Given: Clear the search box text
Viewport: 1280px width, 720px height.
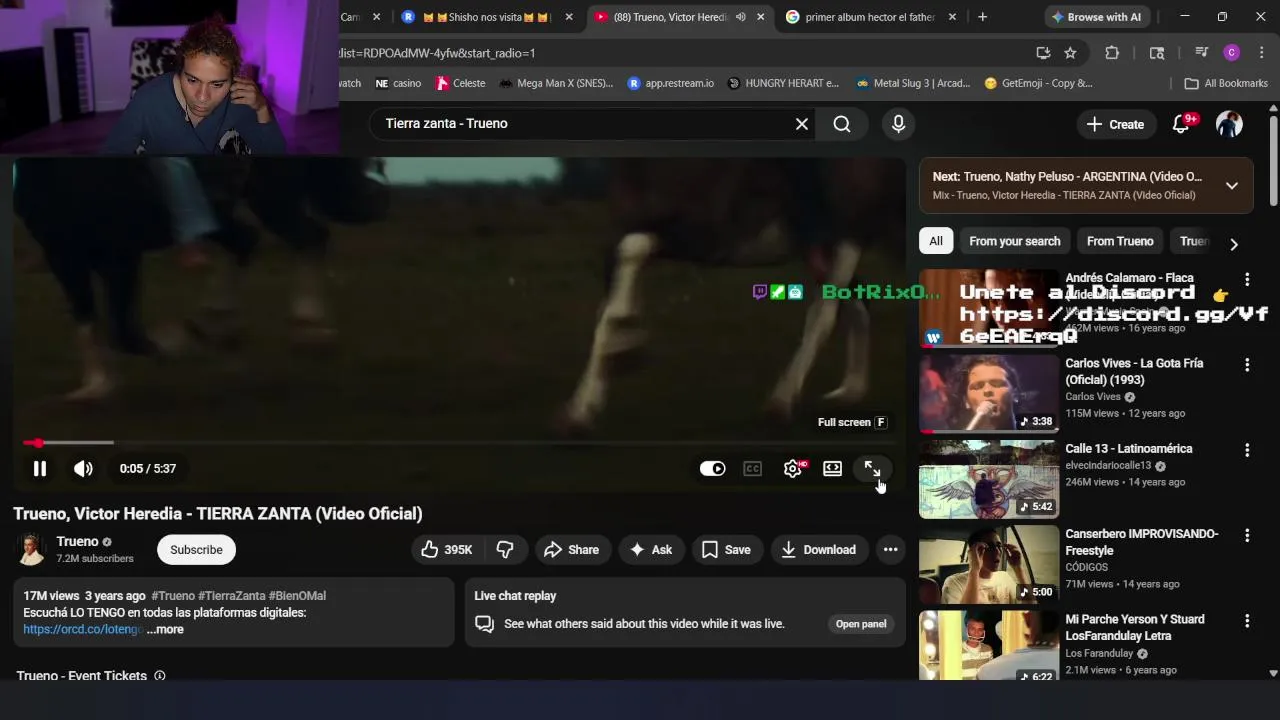Looking at the screenshot, I should [x=802, y=123].
